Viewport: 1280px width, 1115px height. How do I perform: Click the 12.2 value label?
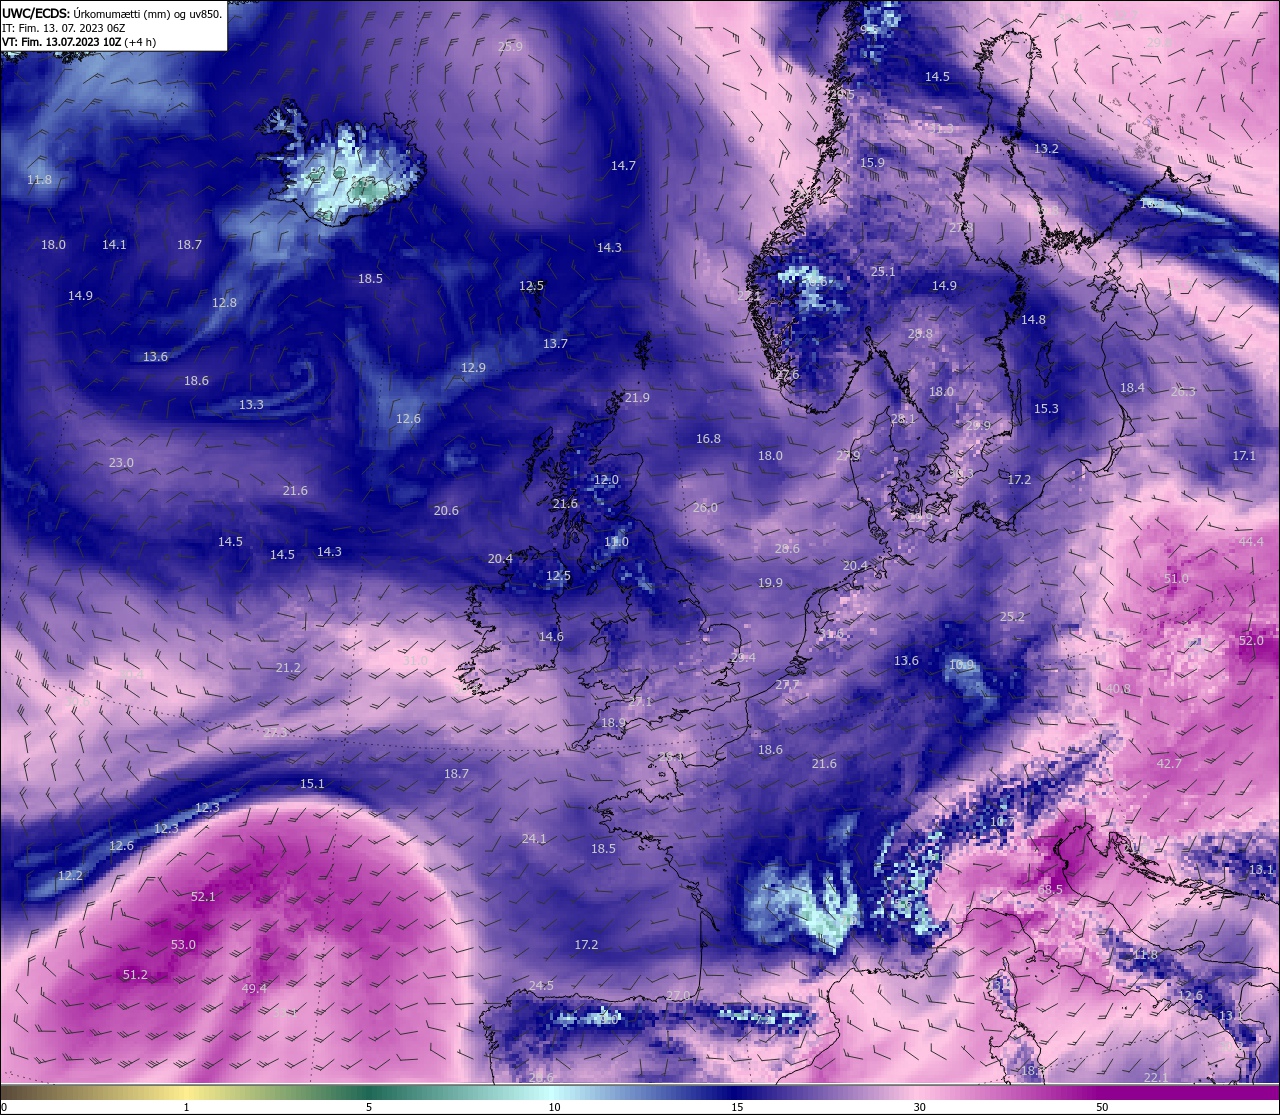(x=70, y=875)
